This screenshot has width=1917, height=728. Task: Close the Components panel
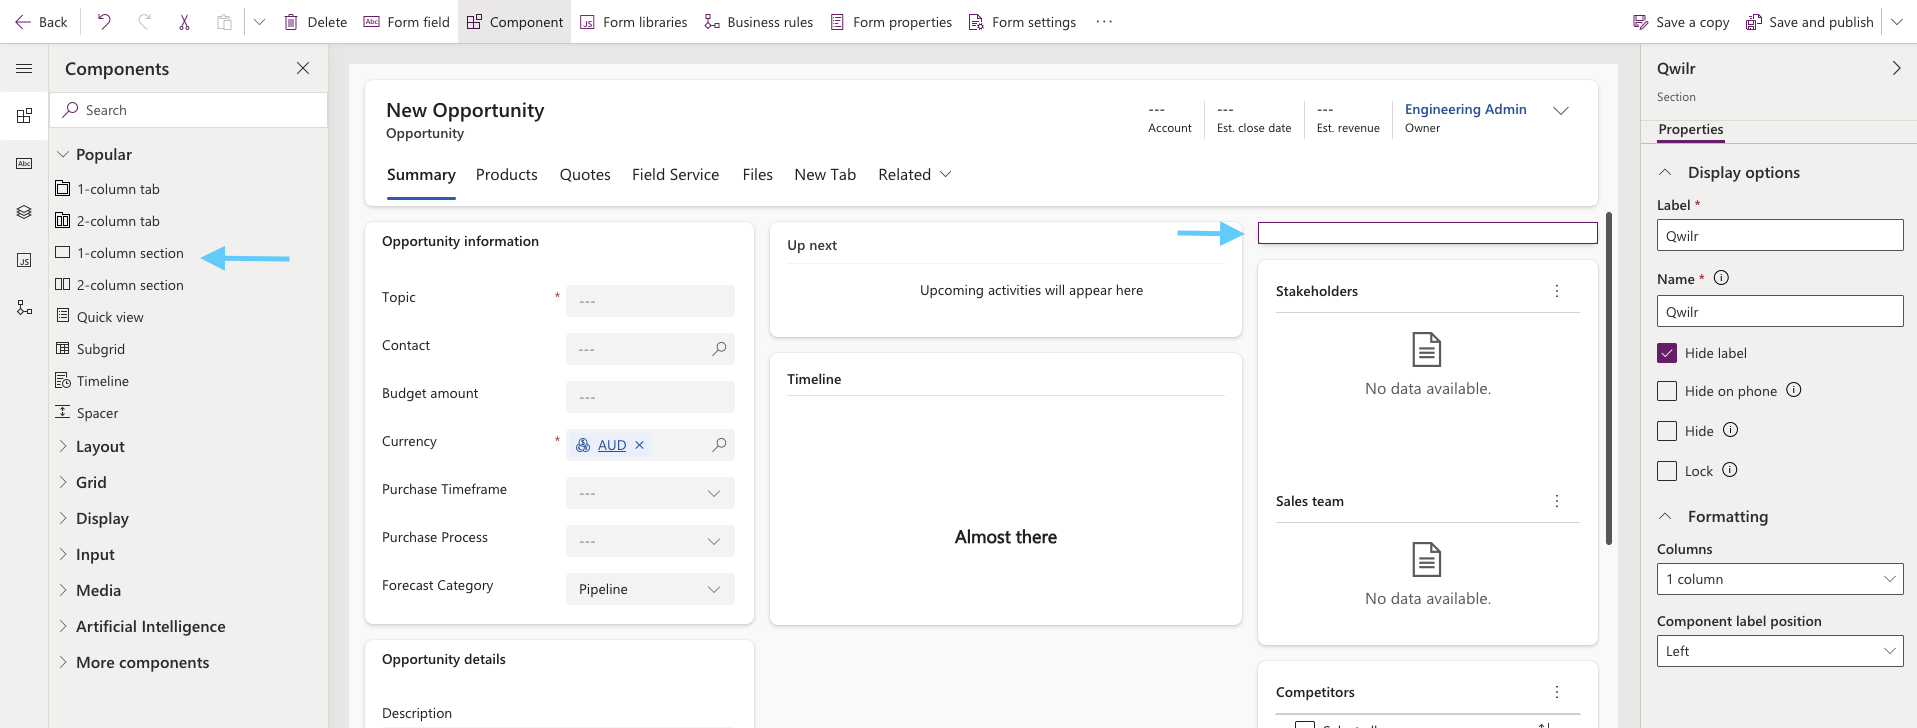click(x=303, y=68)
